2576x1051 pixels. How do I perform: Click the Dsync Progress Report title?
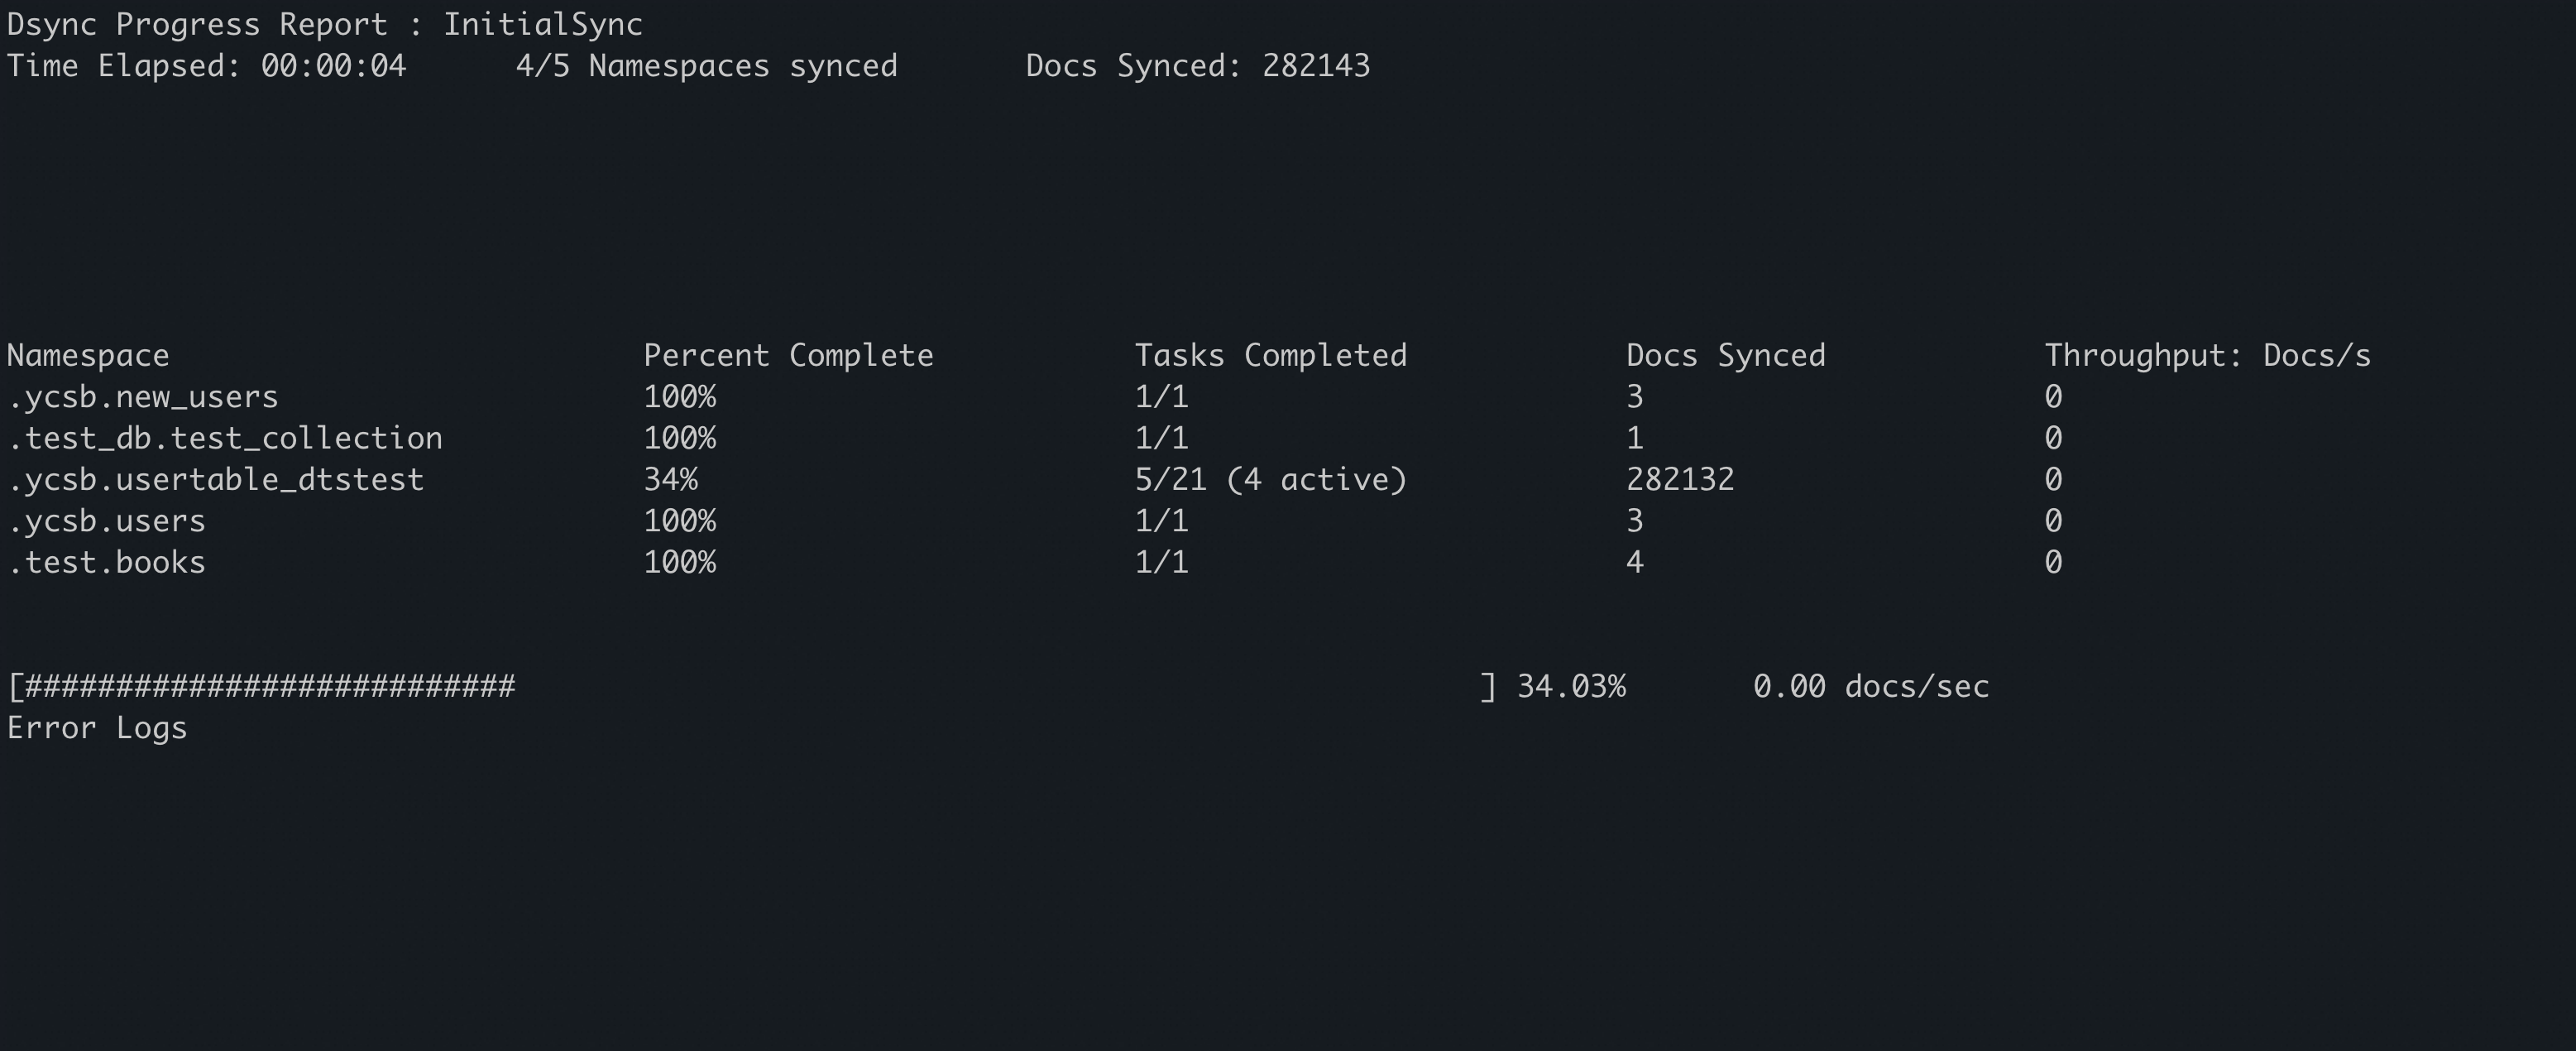coord(324,24)
